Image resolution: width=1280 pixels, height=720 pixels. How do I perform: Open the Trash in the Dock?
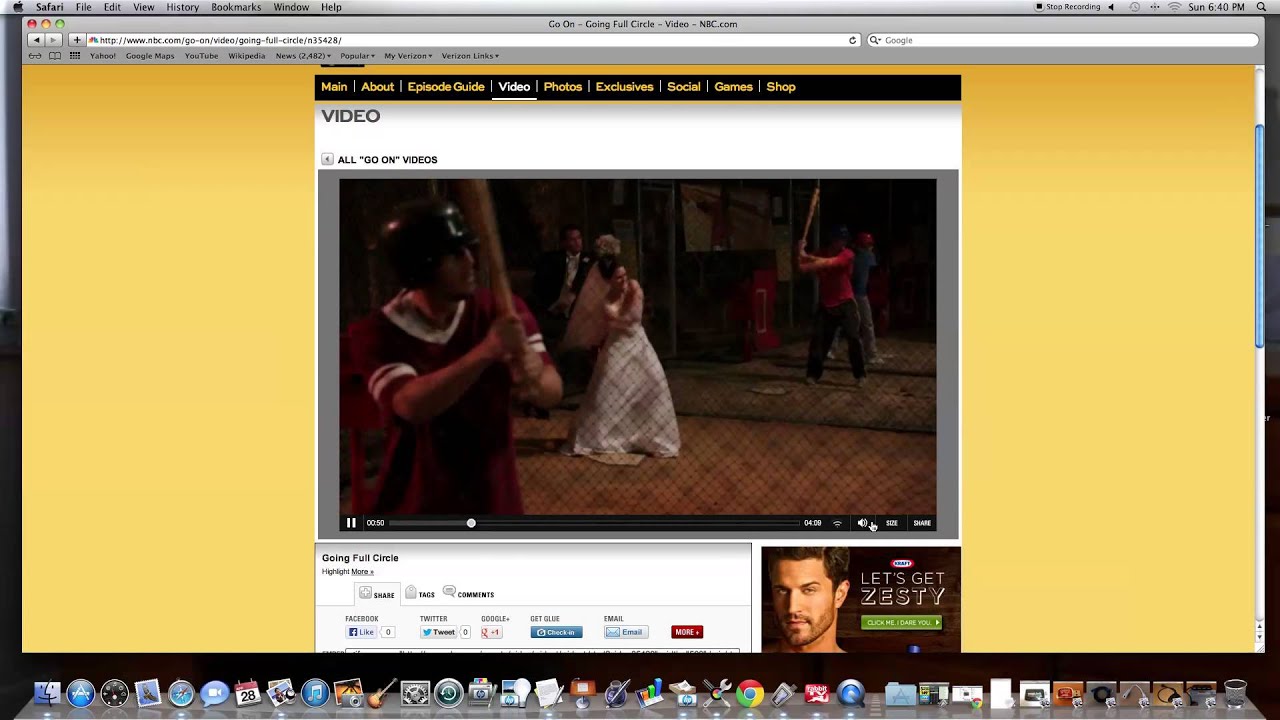click(x=1235, y=693)
